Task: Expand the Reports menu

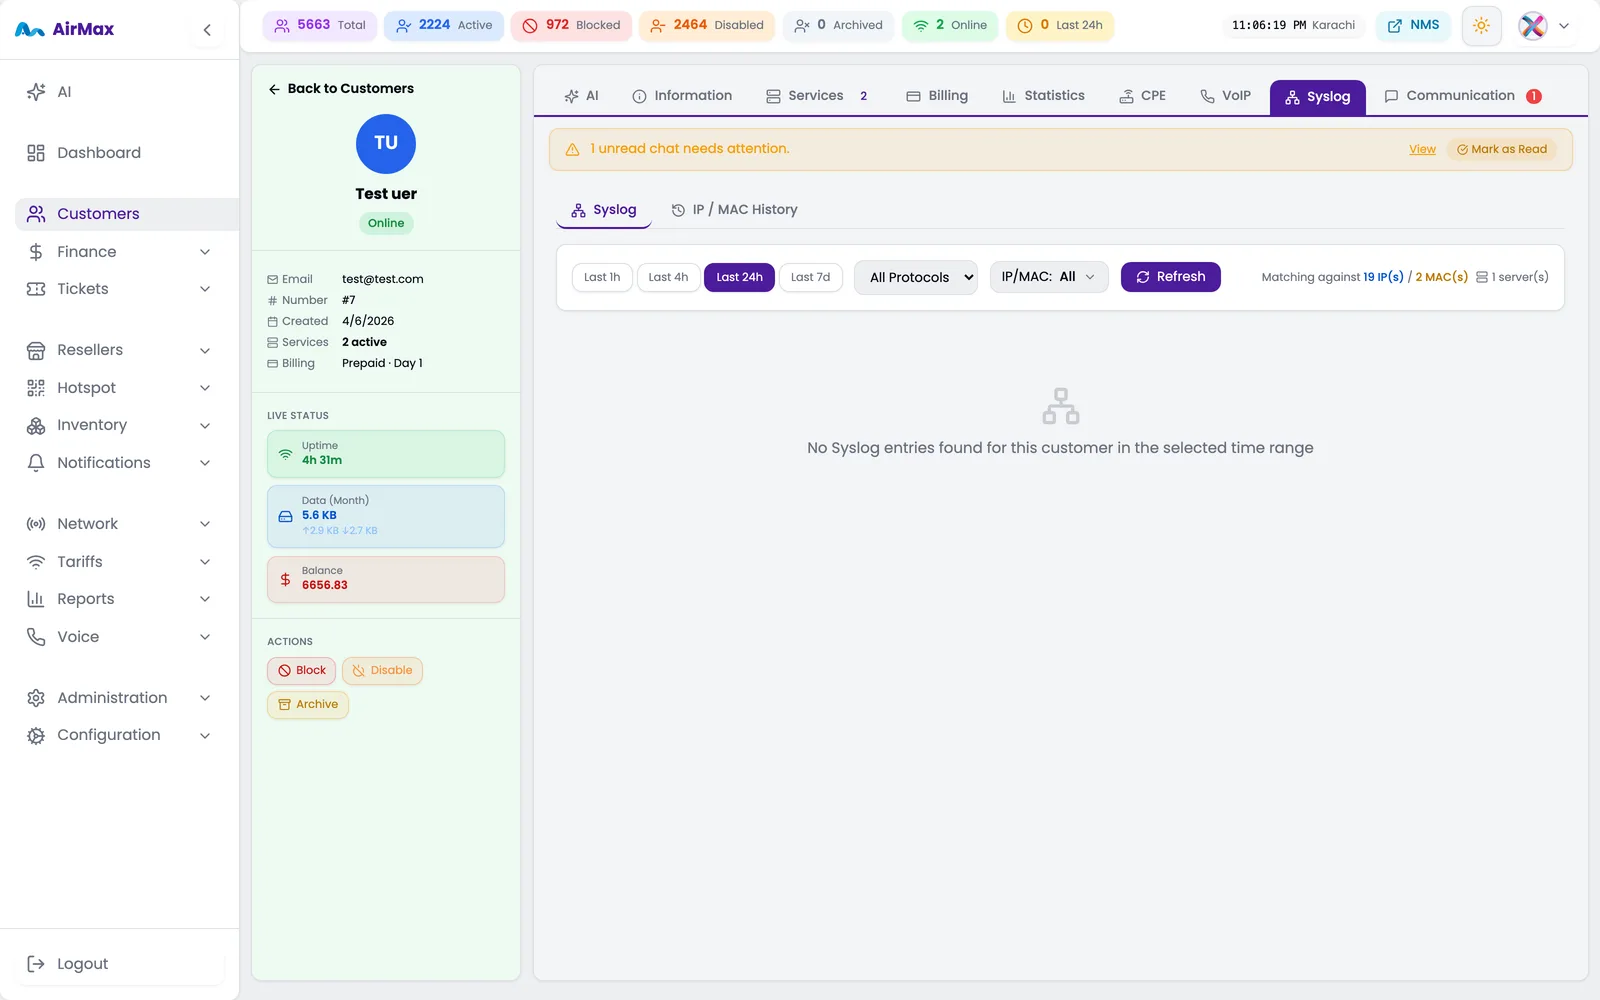Action: coord(119,599)
